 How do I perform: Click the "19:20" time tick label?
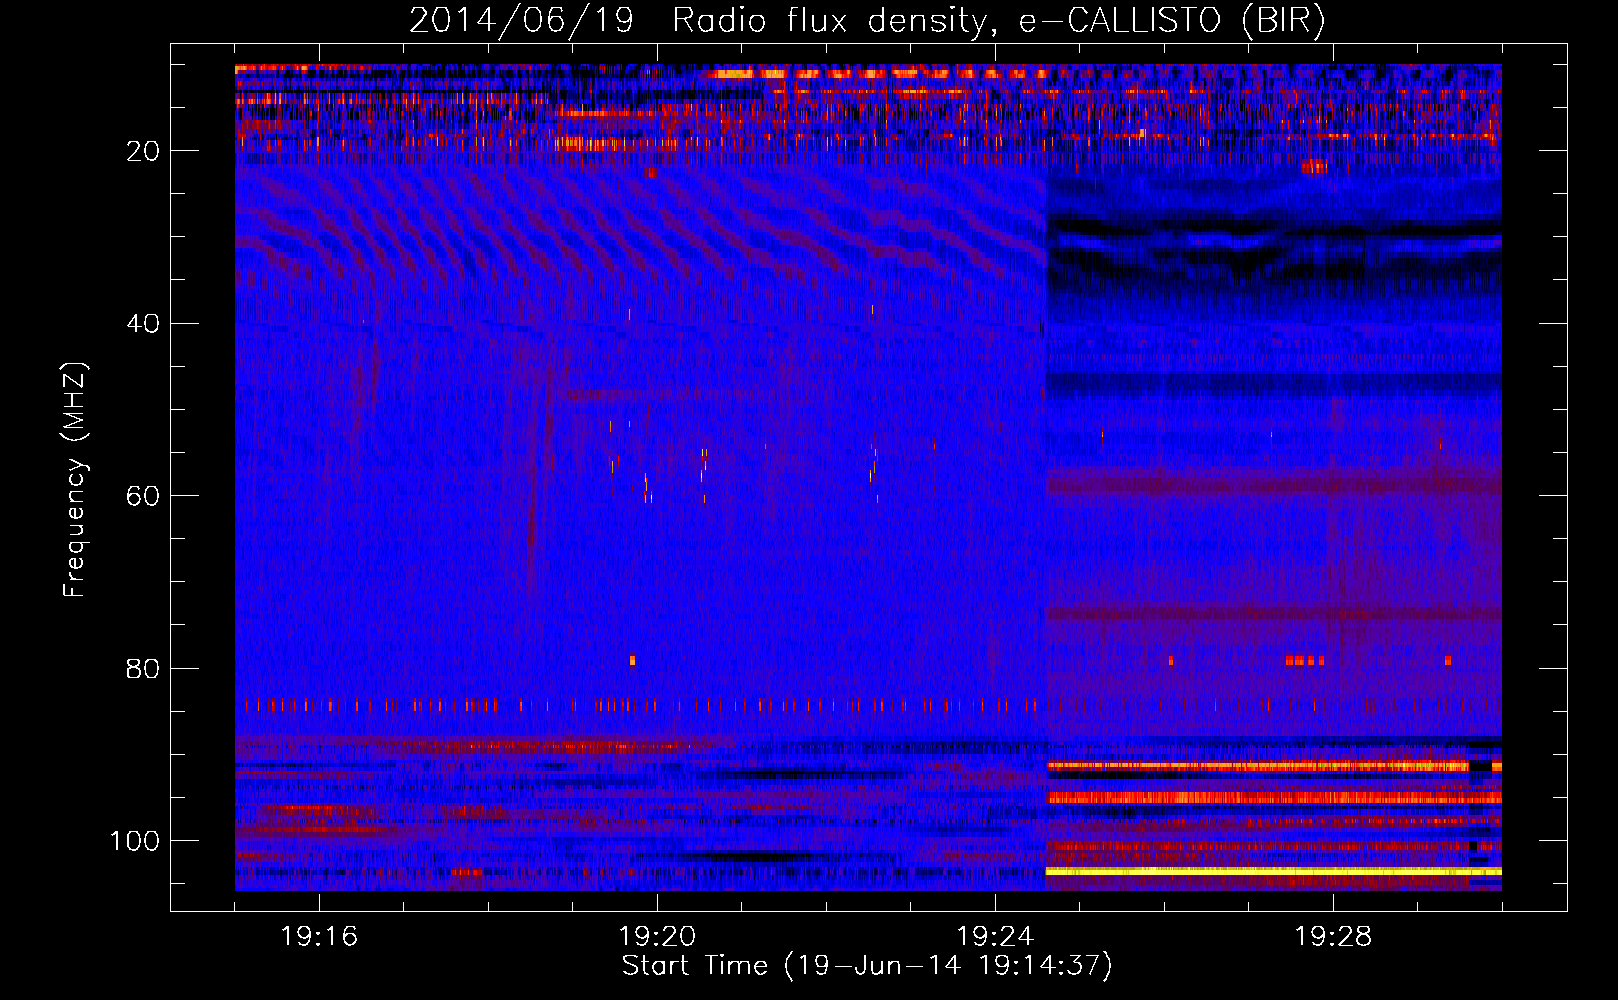point(657,937)
